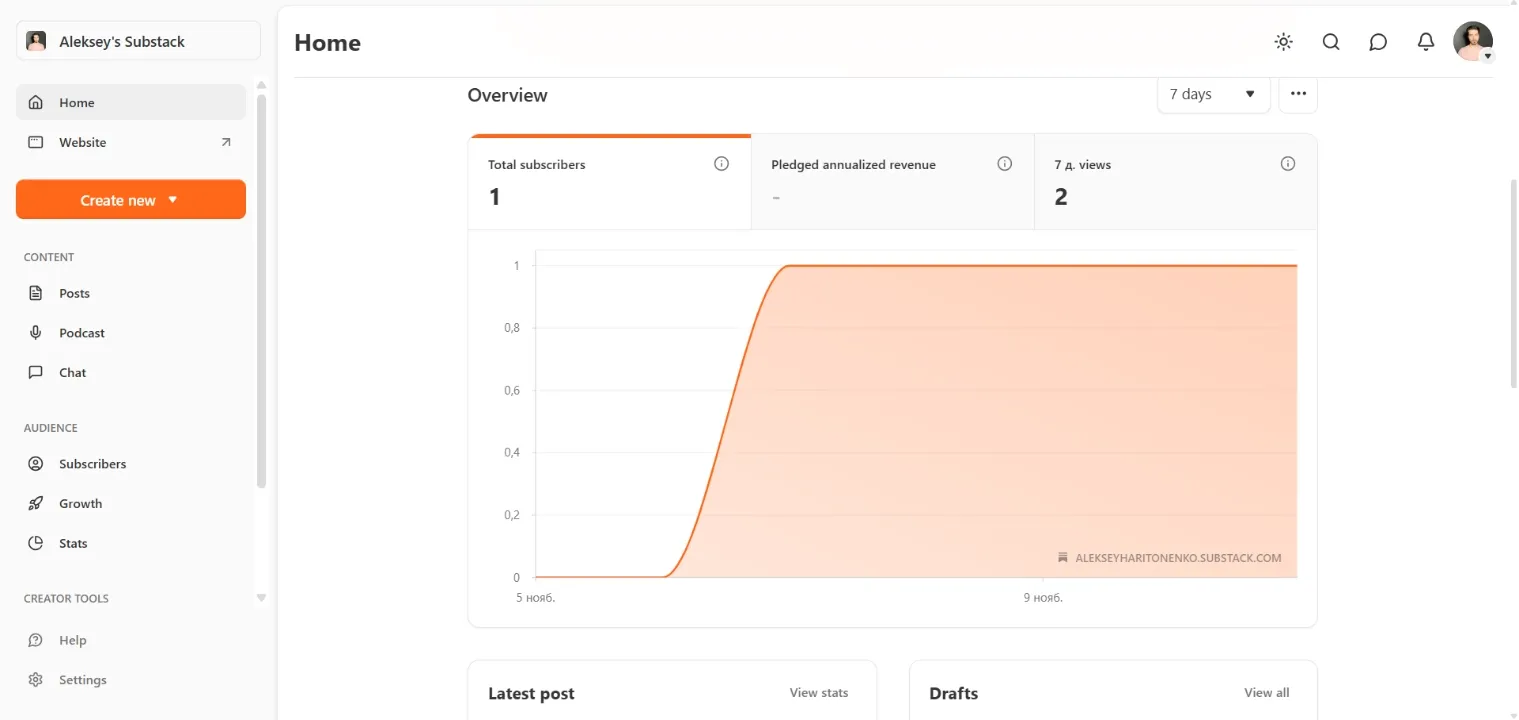Click the Help question bubble icon
This screenshot has height=720, width=1519.
(36, 640)
